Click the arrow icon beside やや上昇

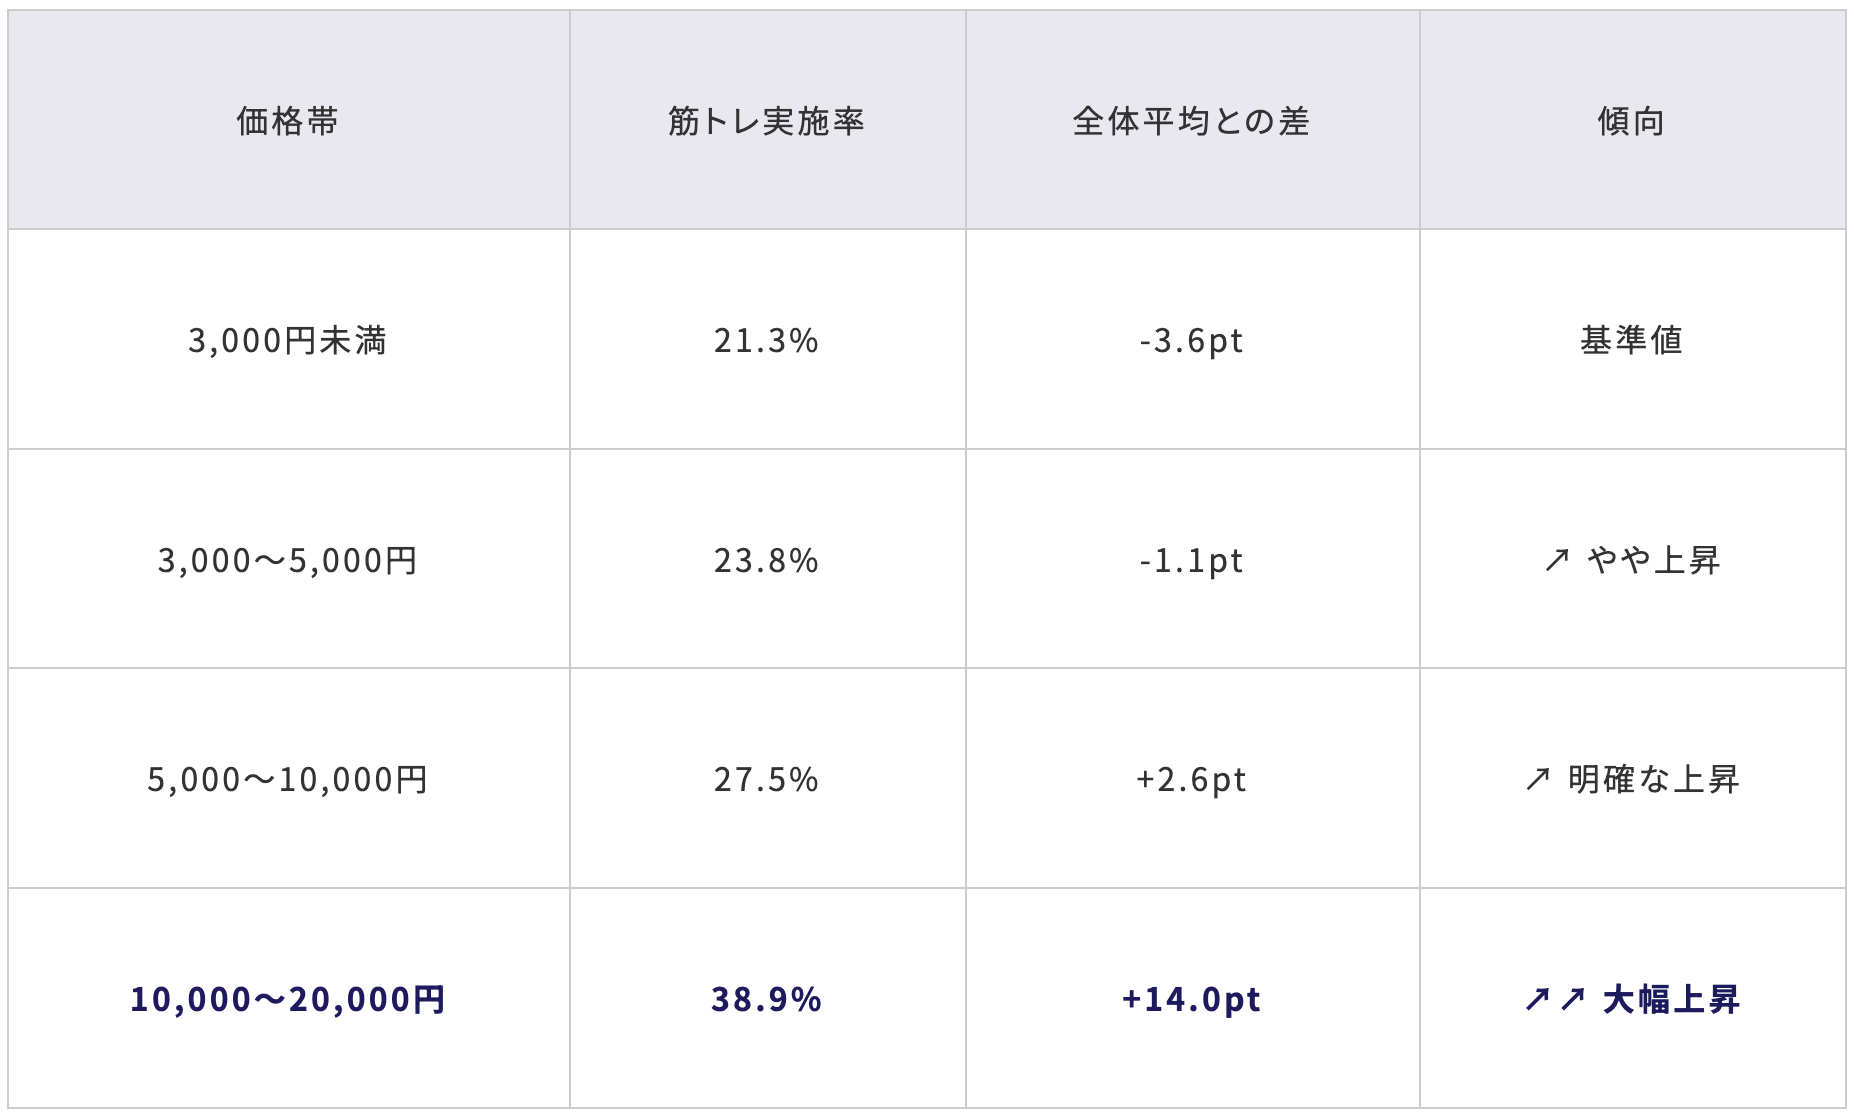1556,560
